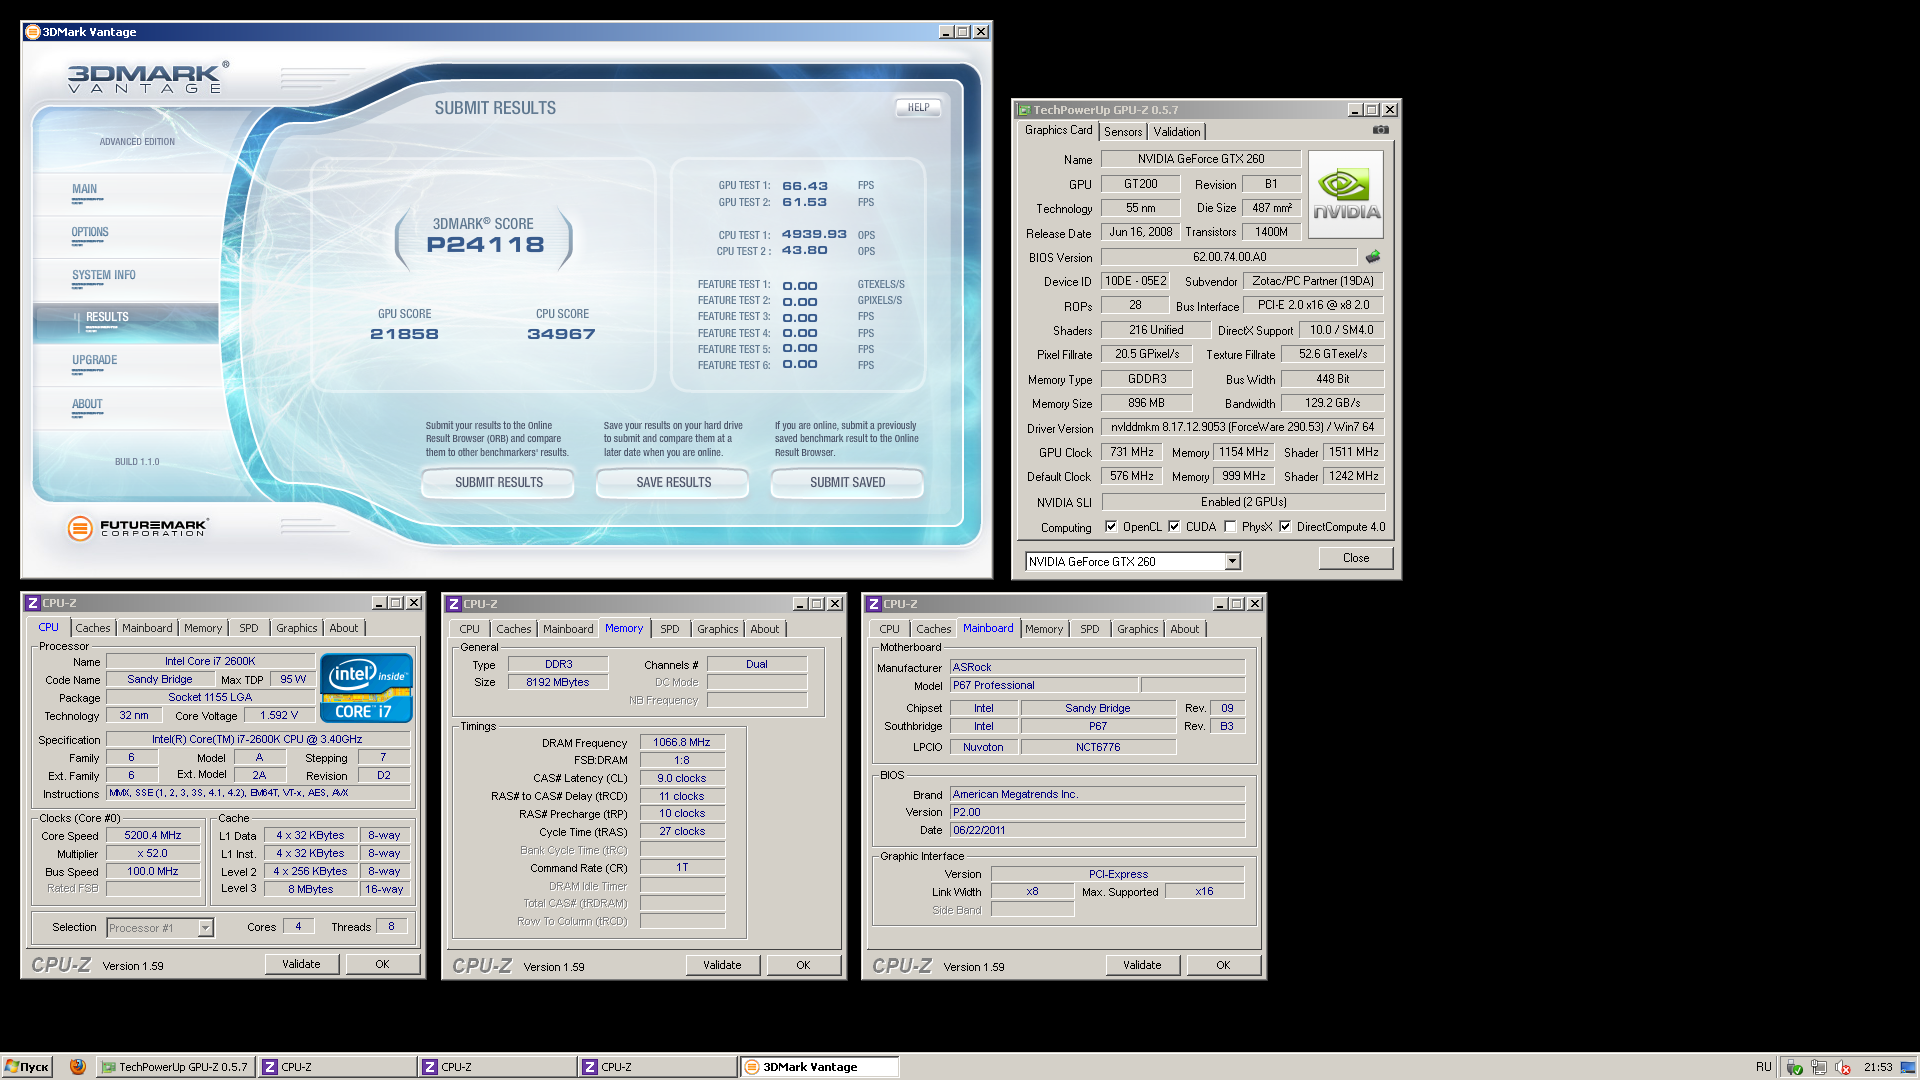
Task: Open the Processor #1 selection dropdown
Action: pos(205,928)
